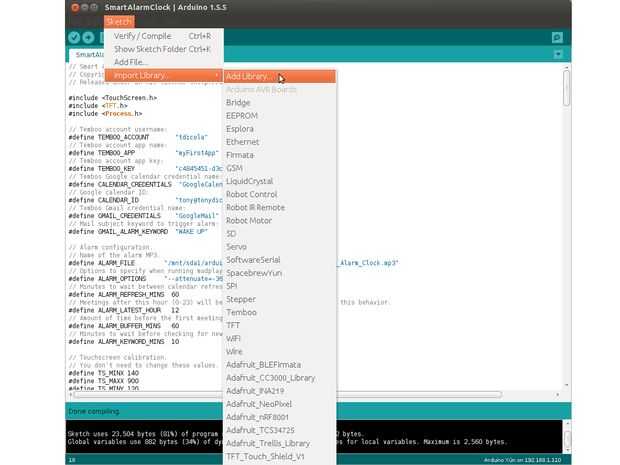The image size is (620, 465).
Task: Choose Verify / Compile menu entry
Action: (x=163, y=36)
